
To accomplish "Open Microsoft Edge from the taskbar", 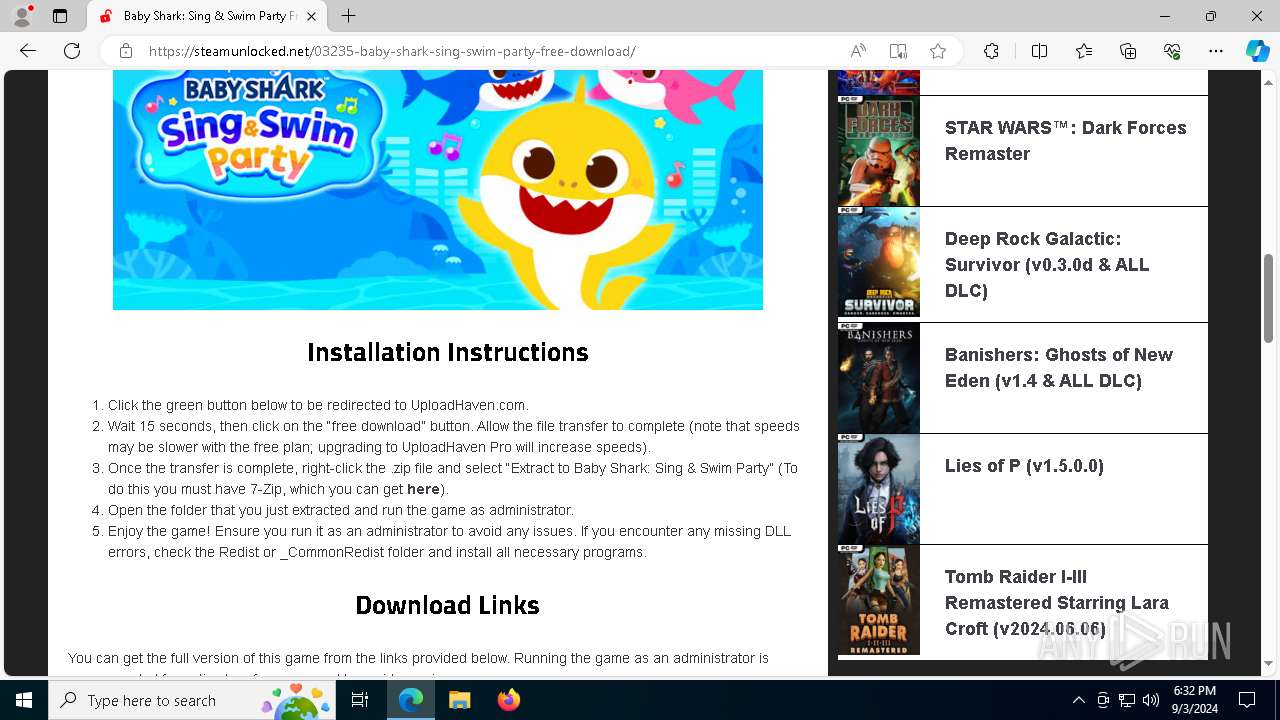I will point(411,700).
